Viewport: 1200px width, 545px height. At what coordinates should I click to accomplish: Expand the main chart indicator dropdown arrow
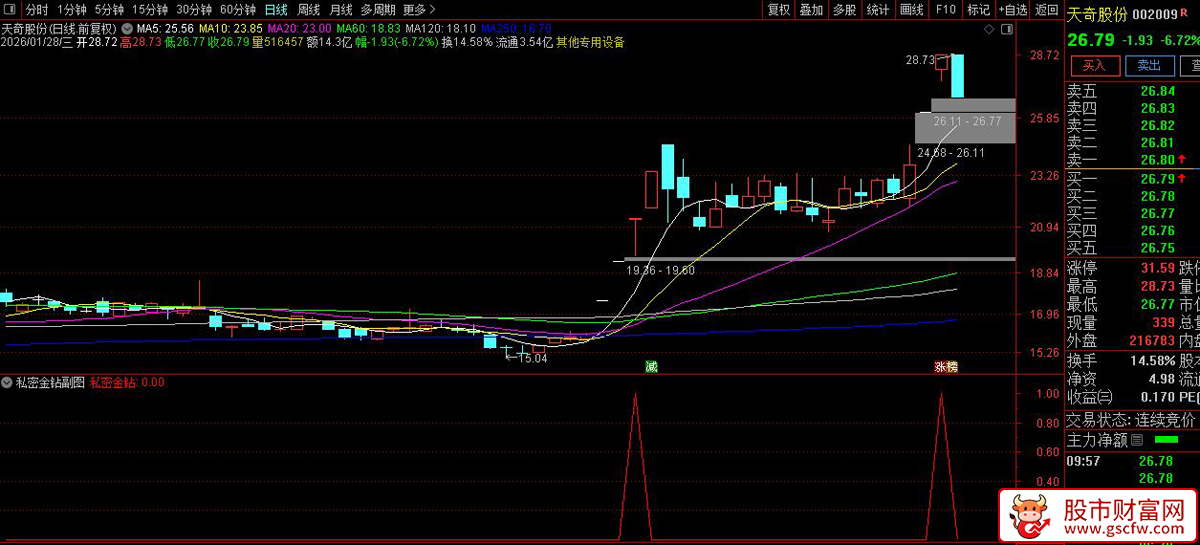126,28
